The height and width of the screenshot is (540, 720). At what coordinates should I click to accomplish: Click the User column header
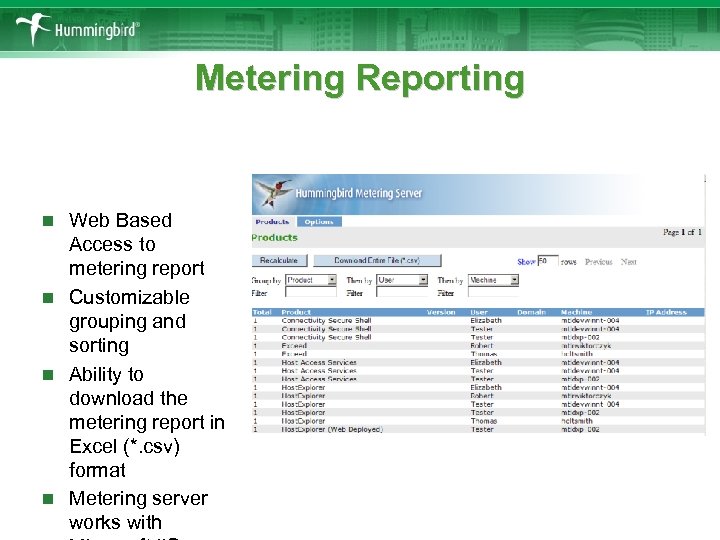(x=479, y=312)
